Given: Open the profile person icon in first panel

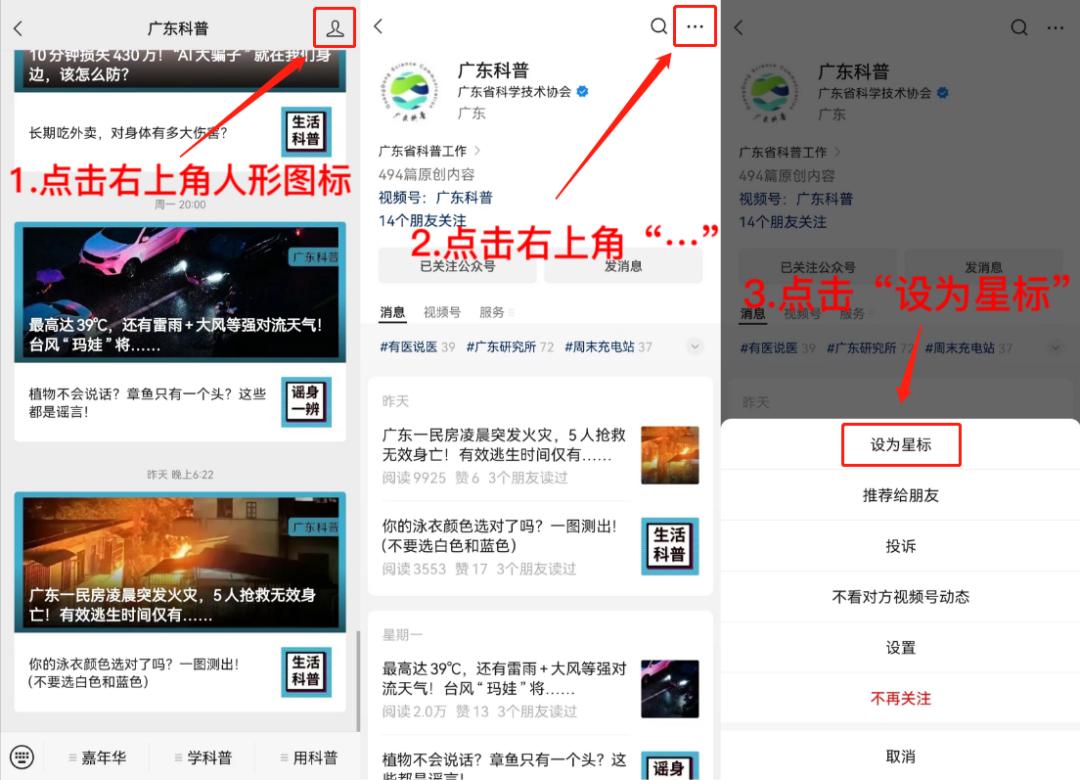Looking at the screenshot, I should click(x=335, y=28).
